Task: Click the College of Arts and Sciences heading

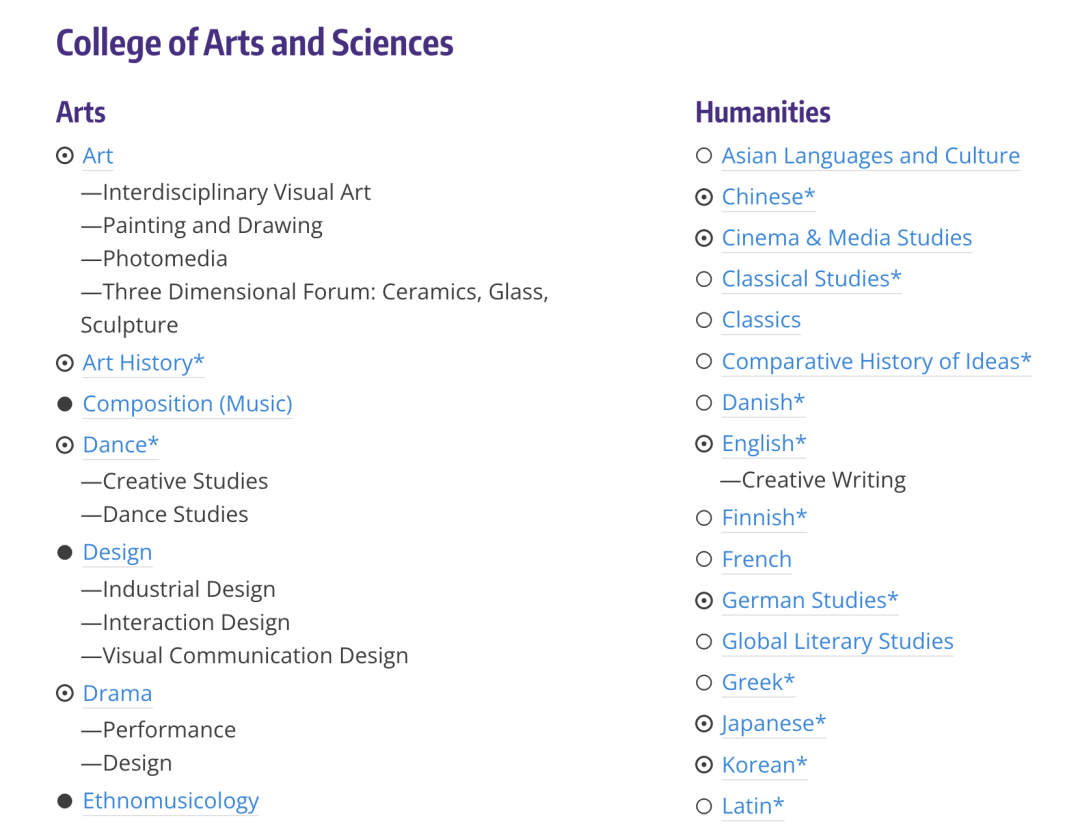Action: (254, 43)
